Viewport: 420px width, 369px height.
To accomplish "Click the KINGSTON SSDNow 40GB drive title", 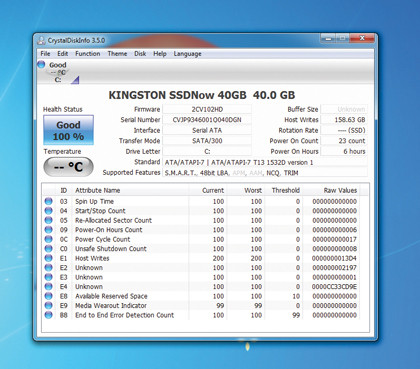I will pyautogui.click(x=202, y=95).
